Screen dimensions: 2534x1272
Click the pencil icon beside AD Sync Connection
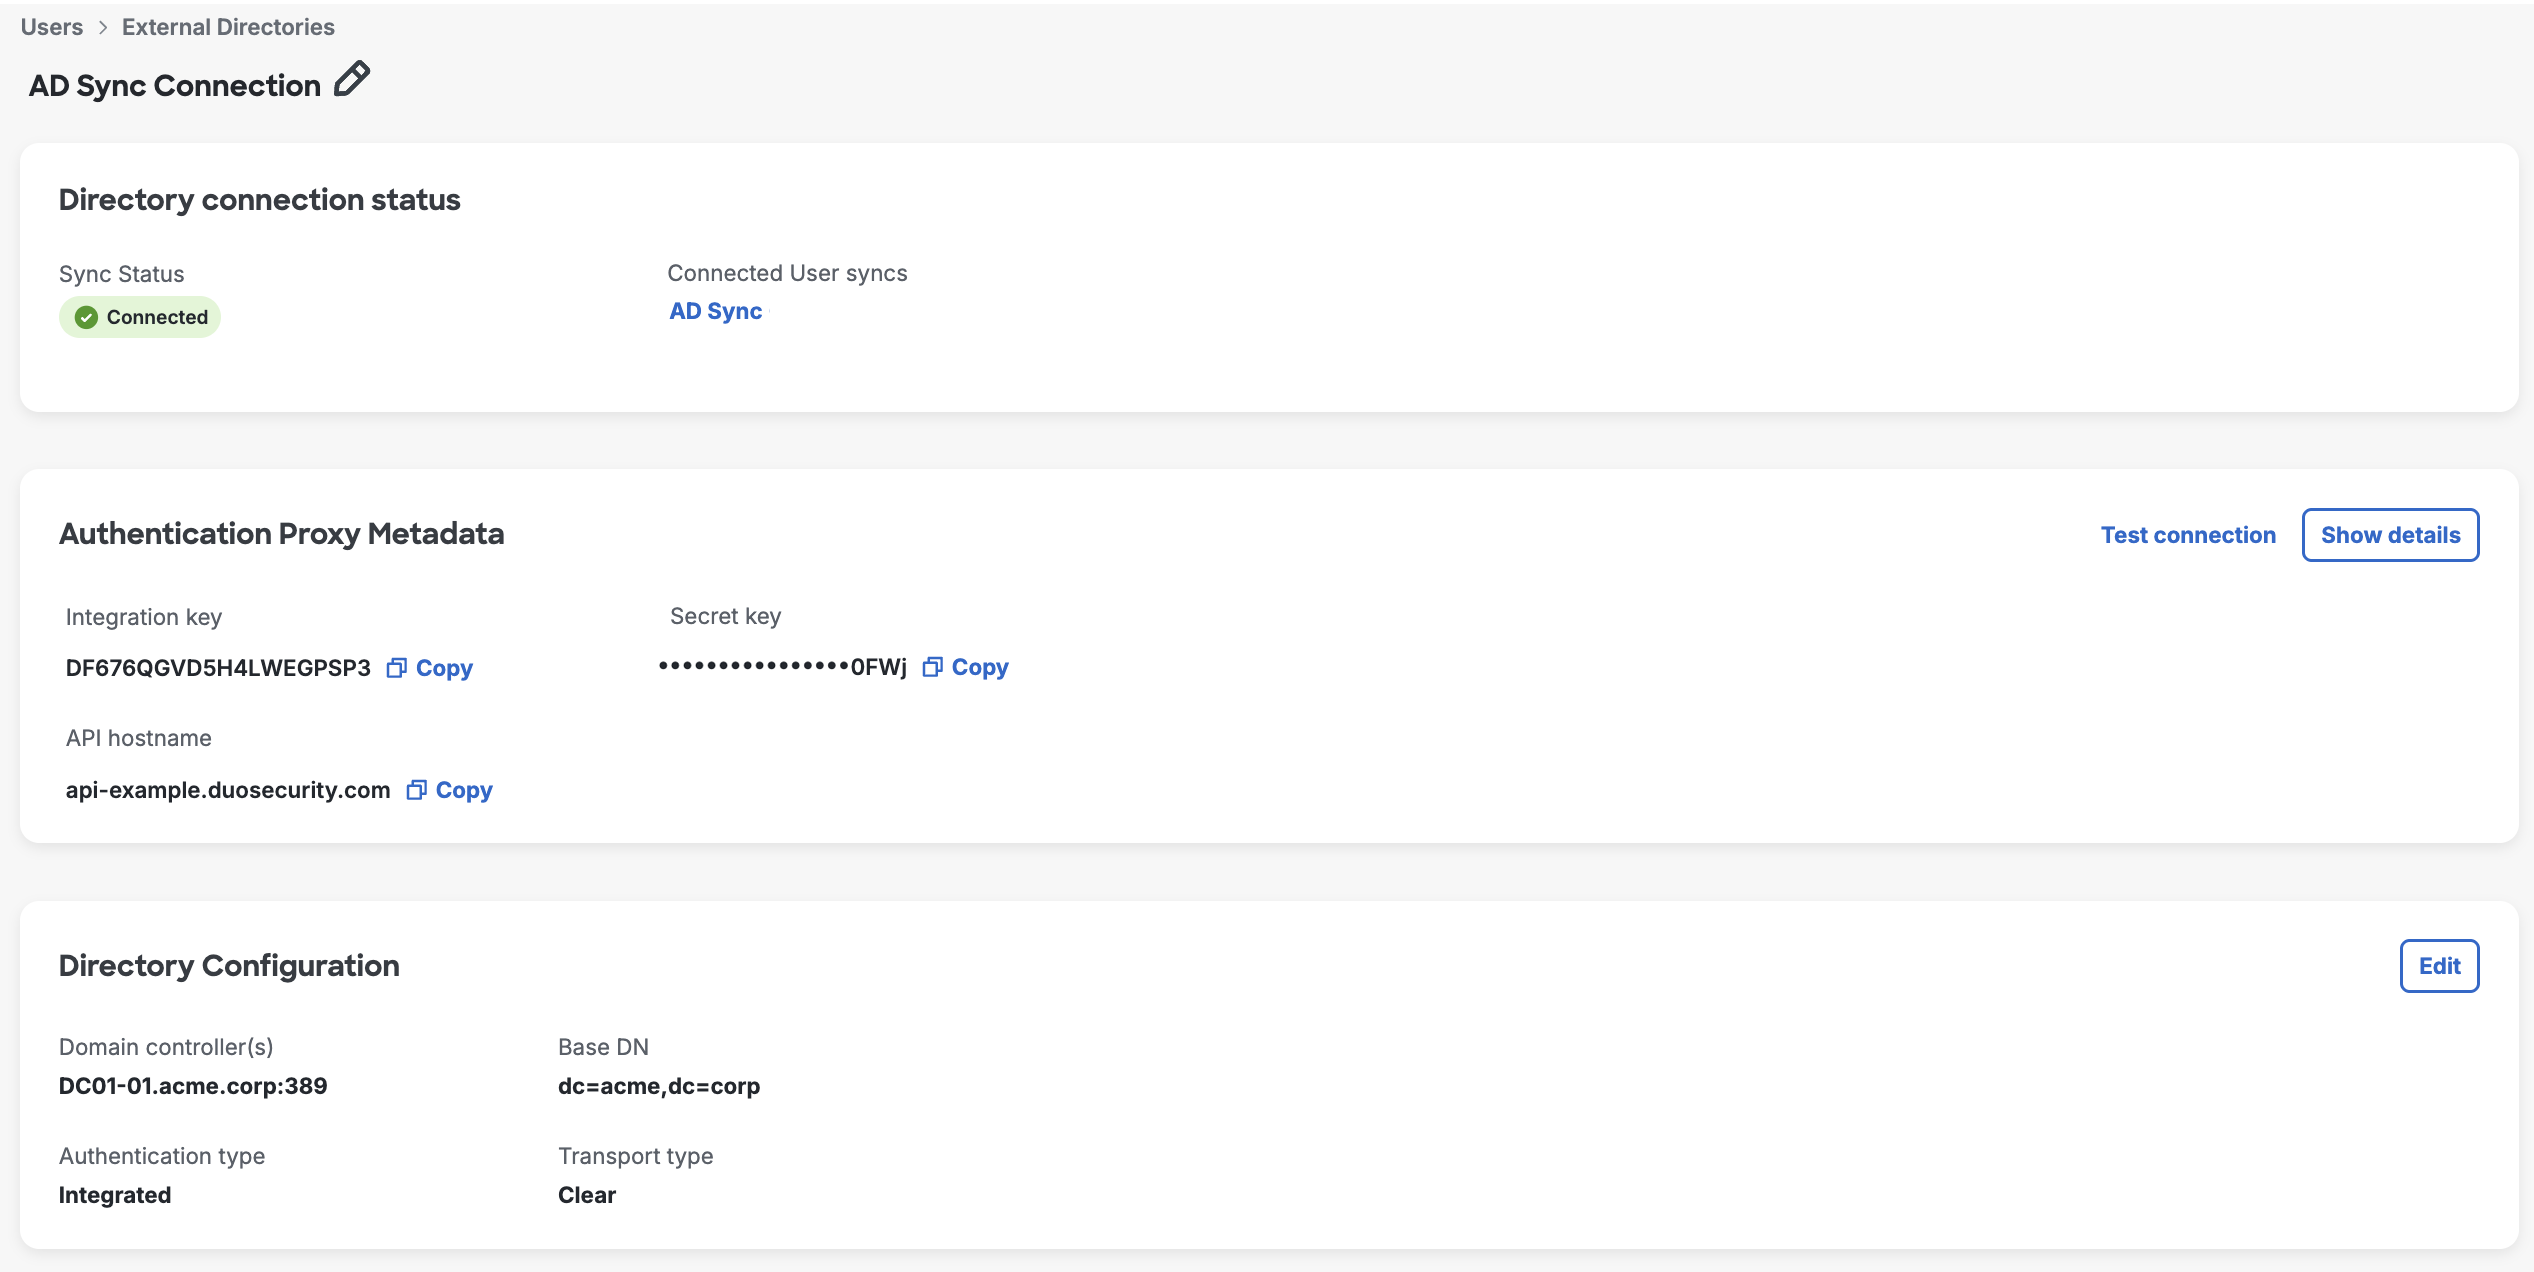point(351,80)
